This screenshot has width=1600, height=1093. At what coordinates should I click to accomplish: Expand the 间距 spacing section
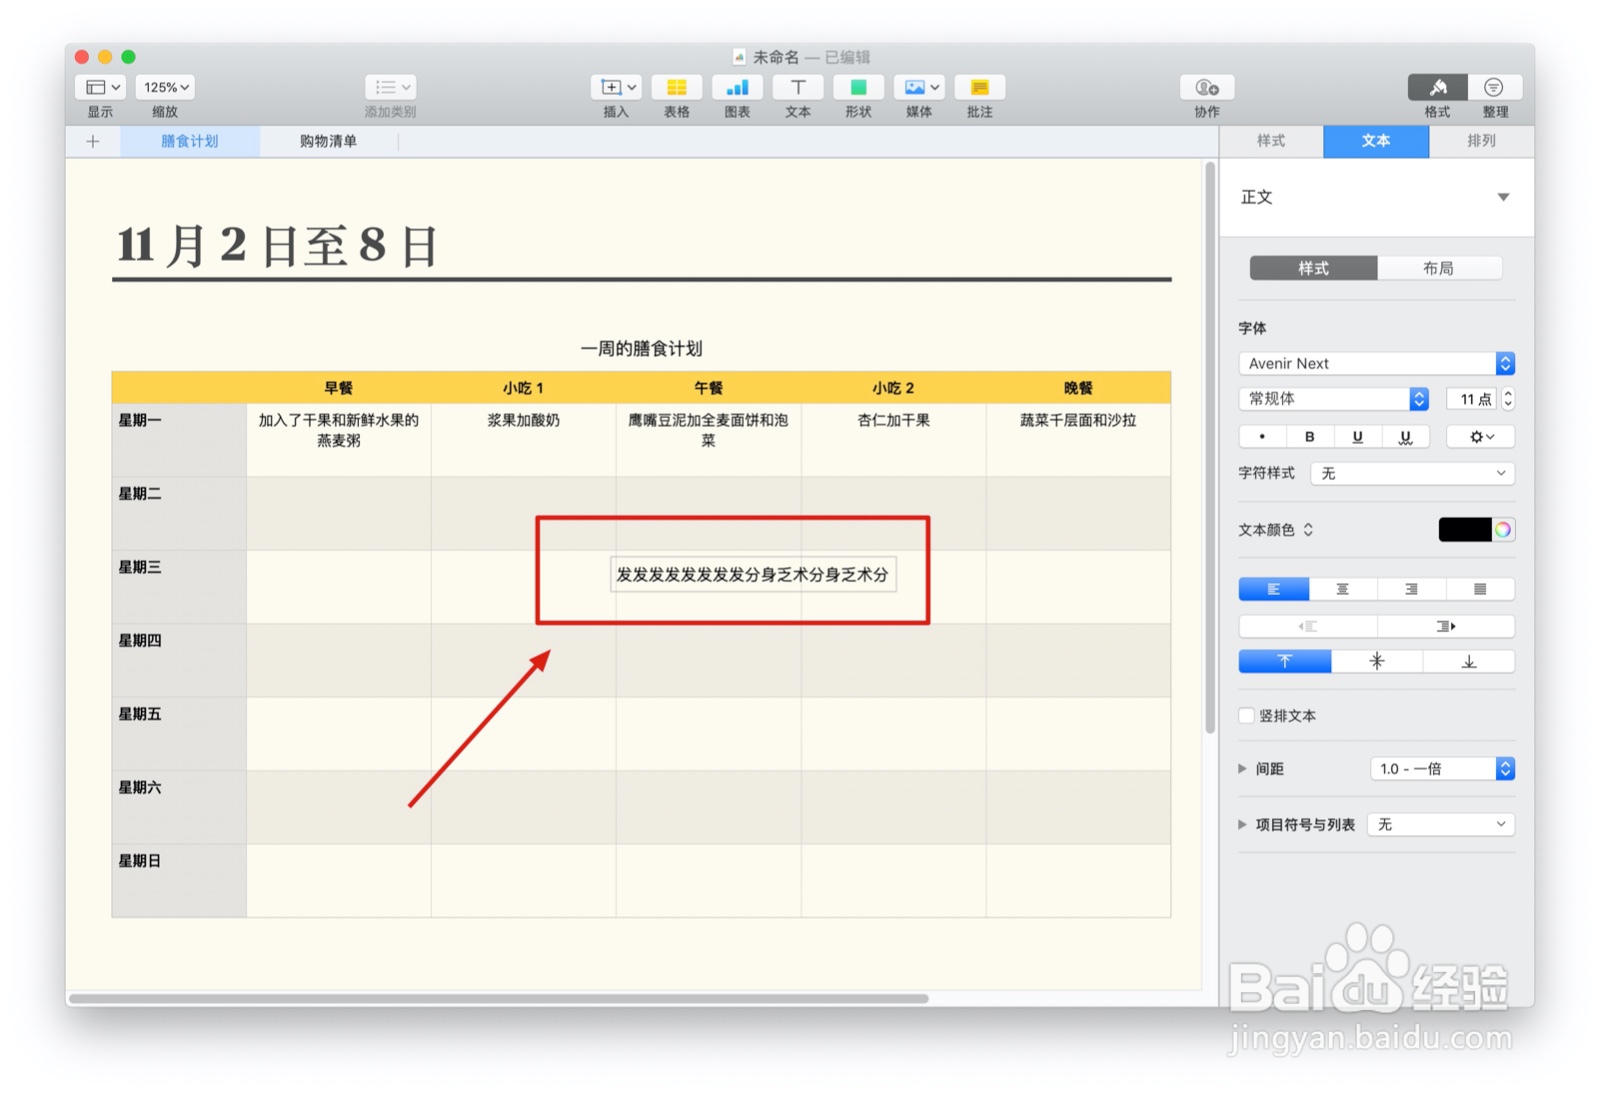pos(1242,768)
